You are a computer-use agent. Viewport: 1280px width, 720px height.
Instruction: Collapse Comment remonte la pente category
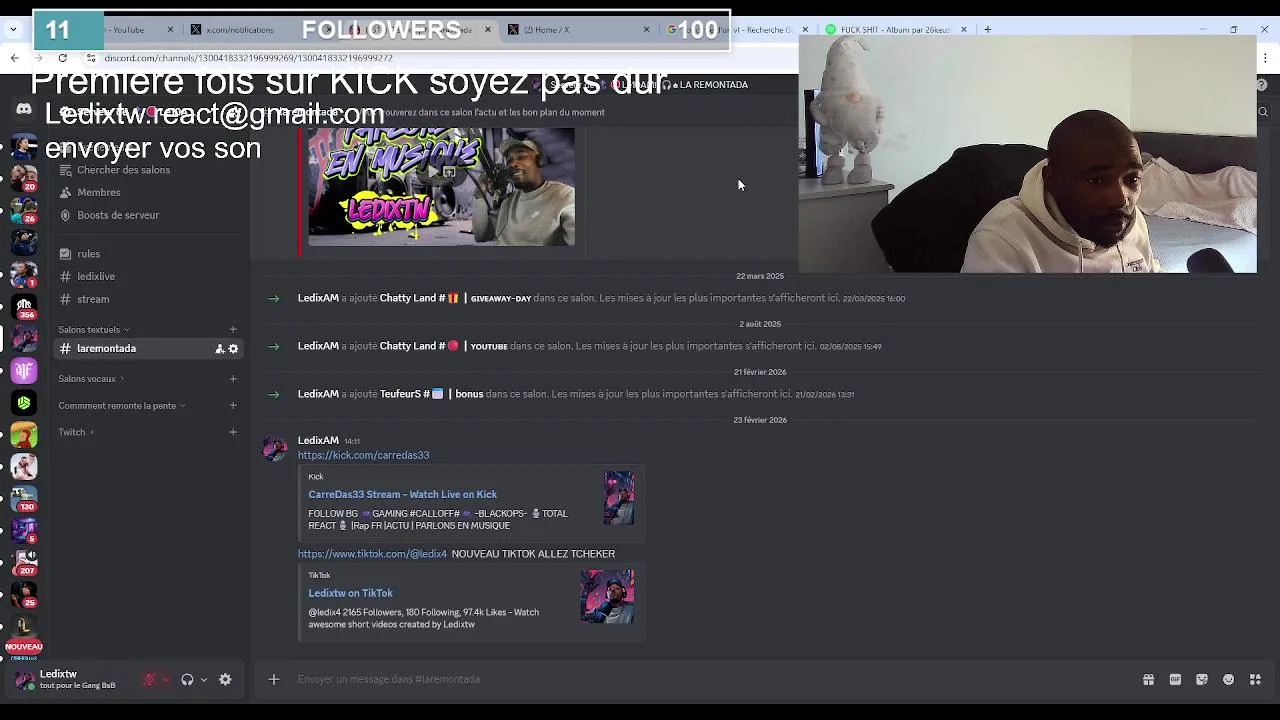point(121,406)
